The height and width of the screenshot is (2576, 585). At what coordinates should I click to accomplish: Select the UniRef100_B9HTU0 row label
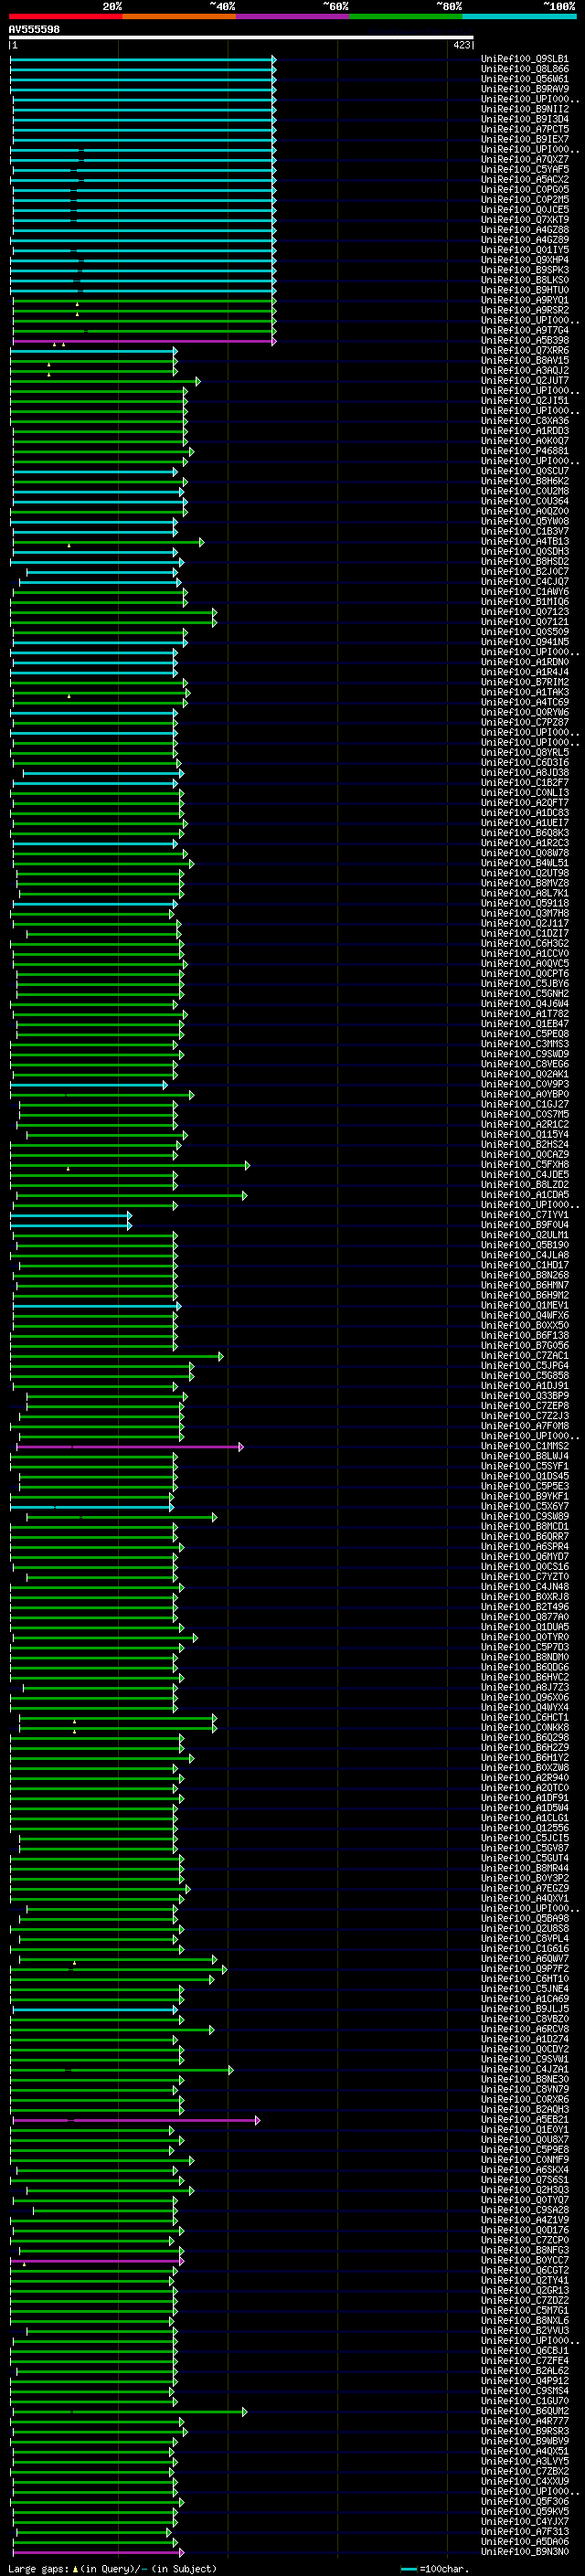point(525,290)
